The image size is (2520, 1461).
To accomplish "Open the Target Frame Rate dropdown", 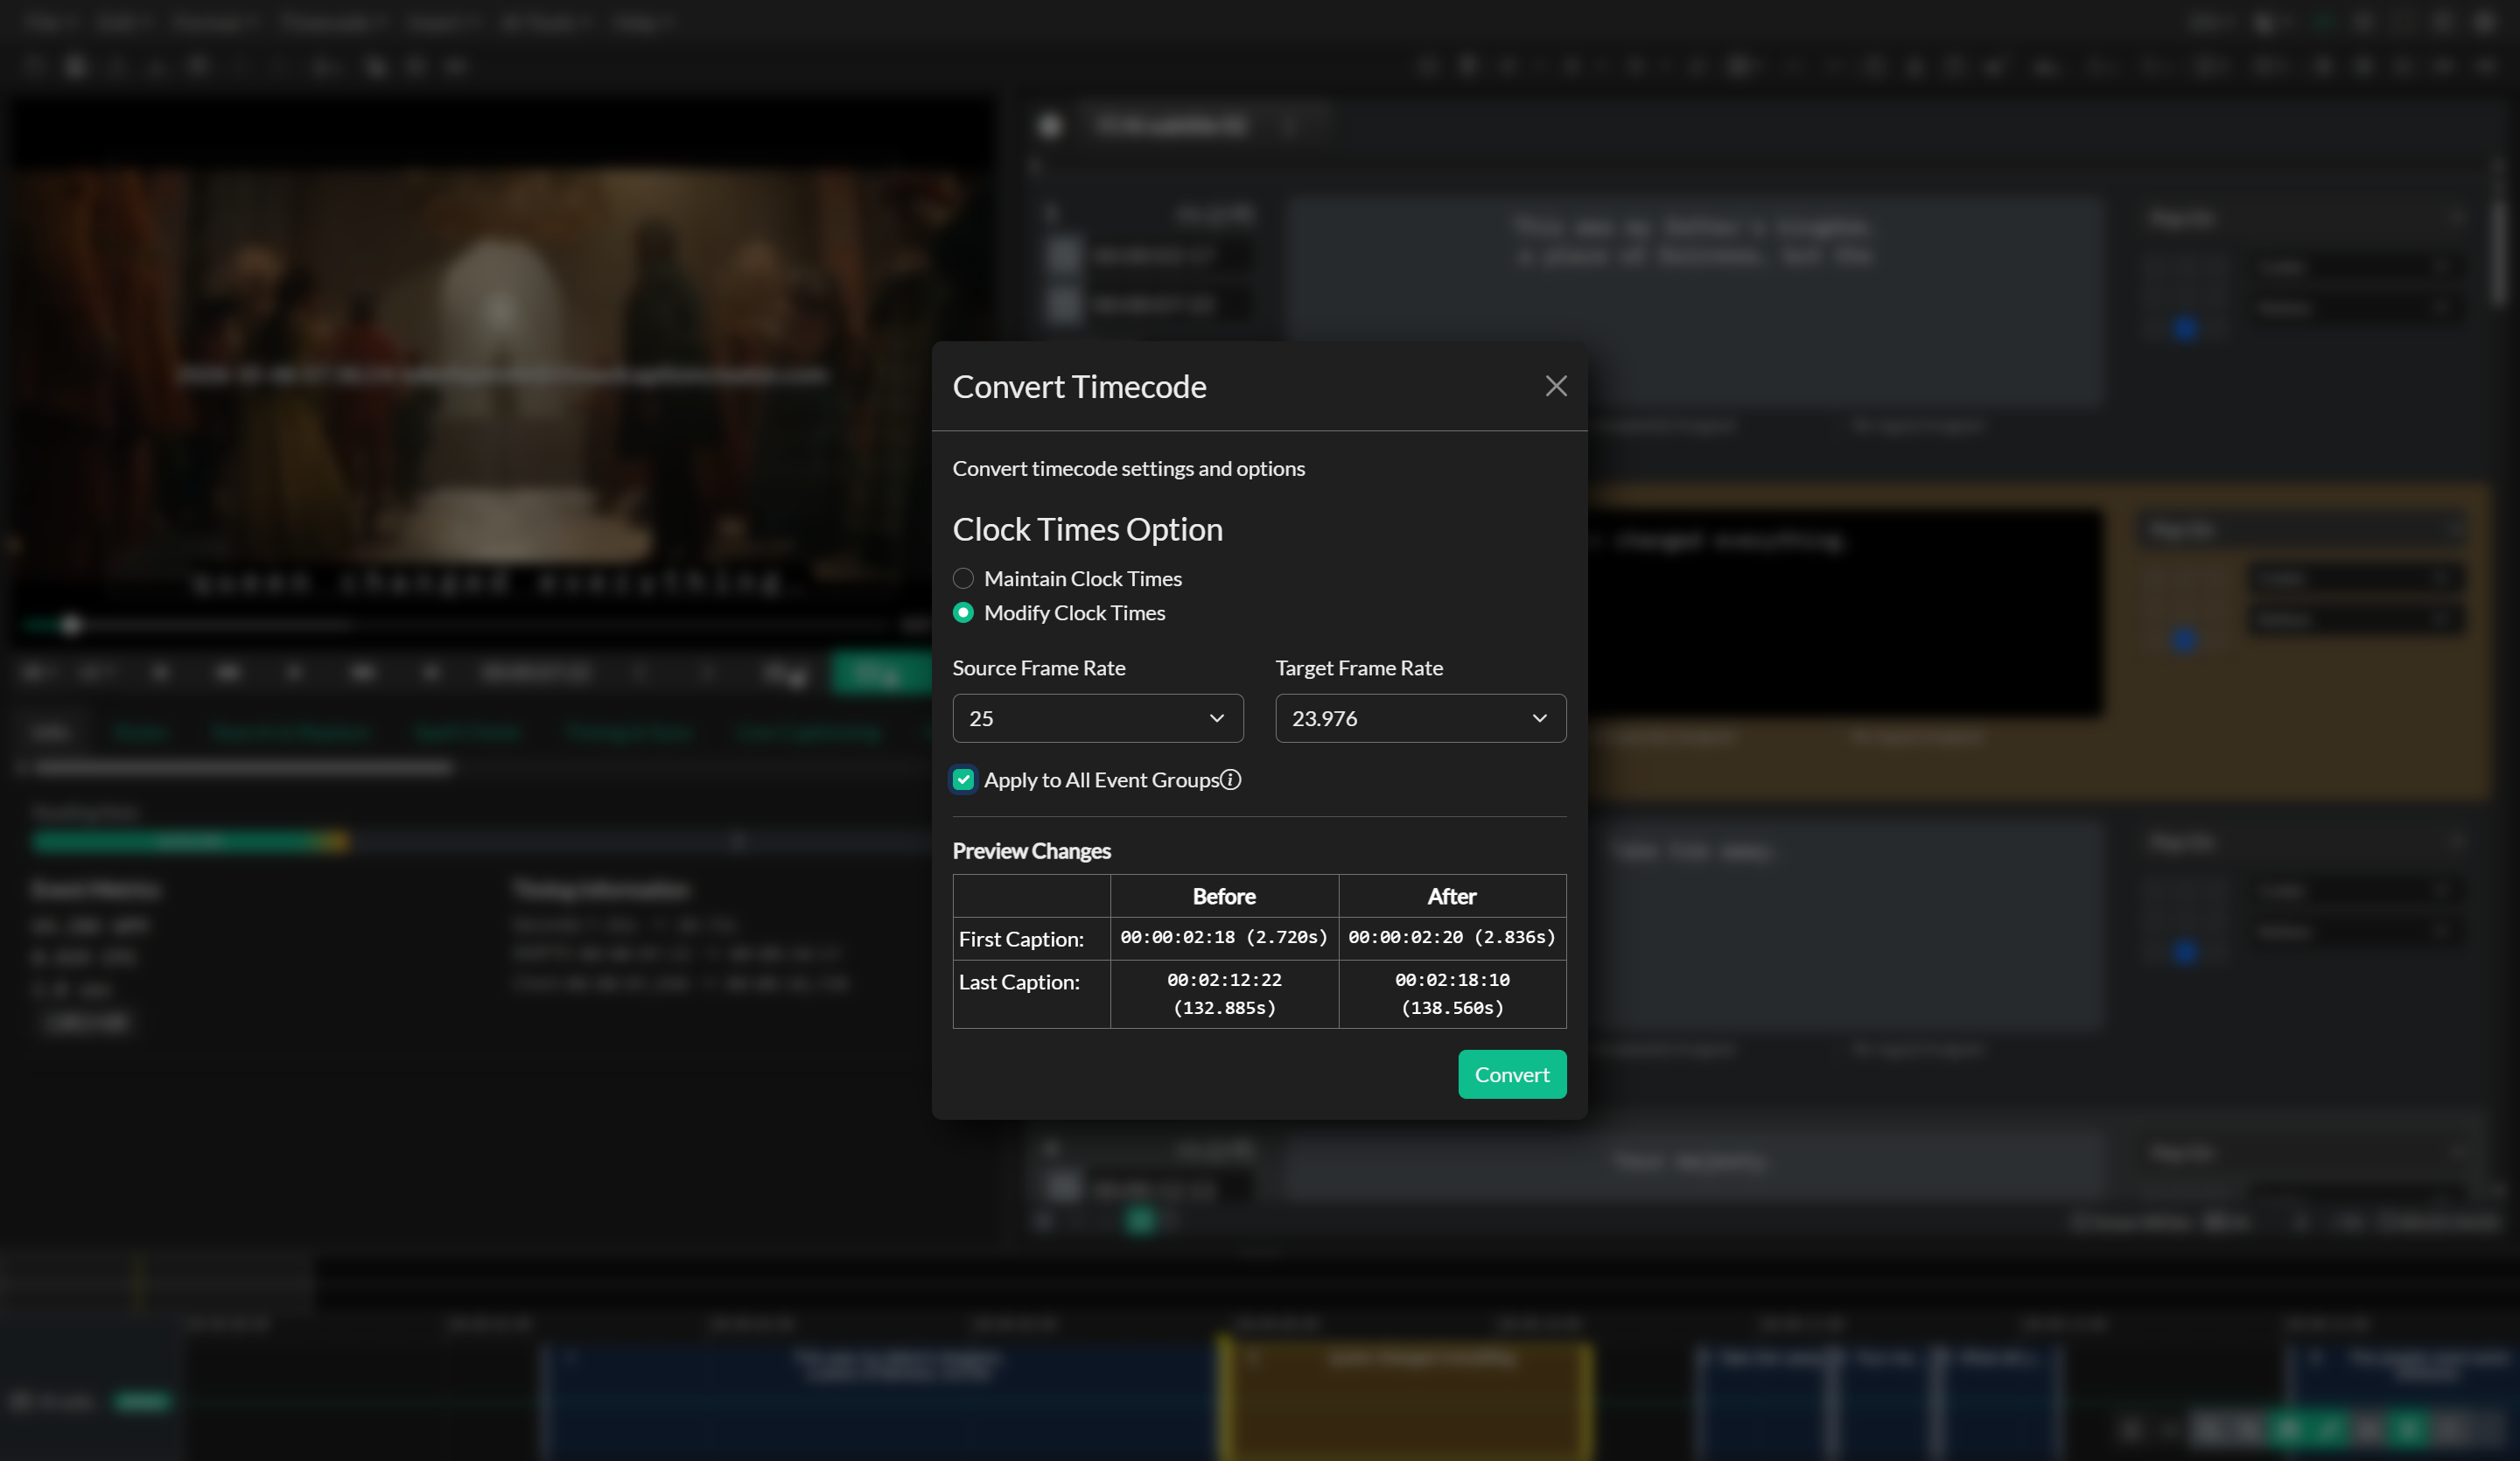I will pyautogui.click(x=1420, y=718).
